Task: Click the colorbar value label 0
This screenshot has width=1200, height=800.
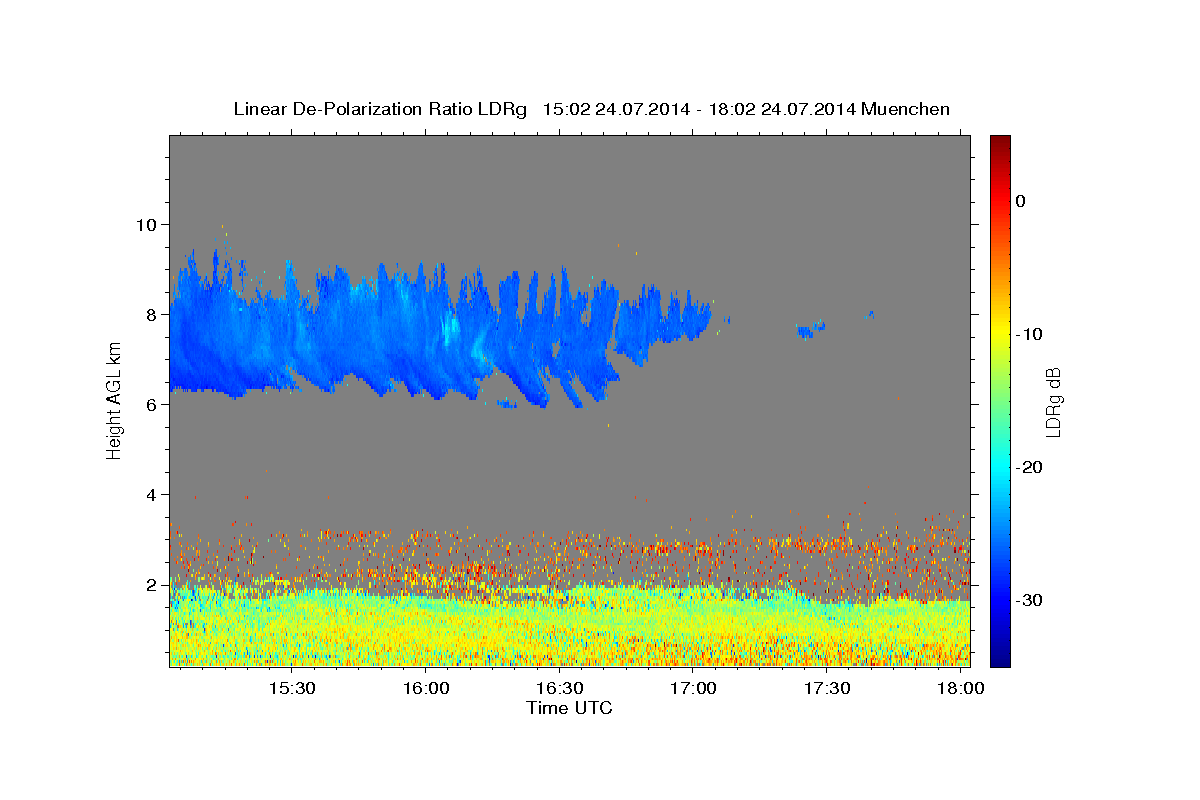Action: click(x=1021, y=201)
